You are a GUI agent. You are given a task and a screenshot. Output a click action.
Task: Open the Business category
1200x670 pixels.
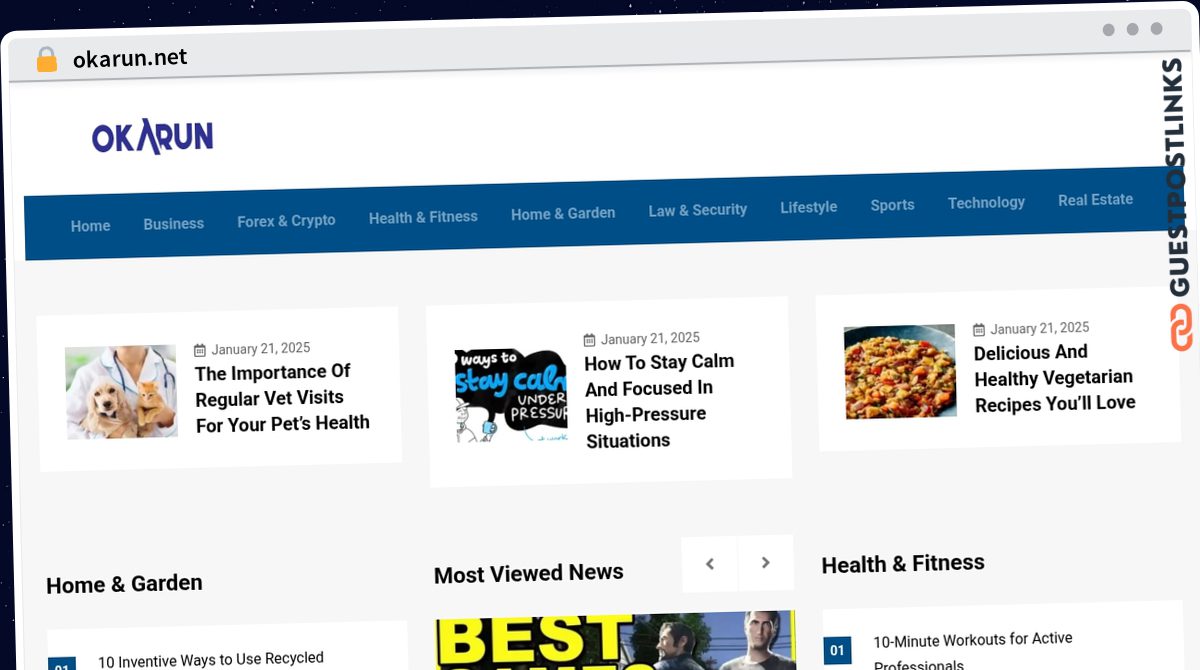click(173, 224)
